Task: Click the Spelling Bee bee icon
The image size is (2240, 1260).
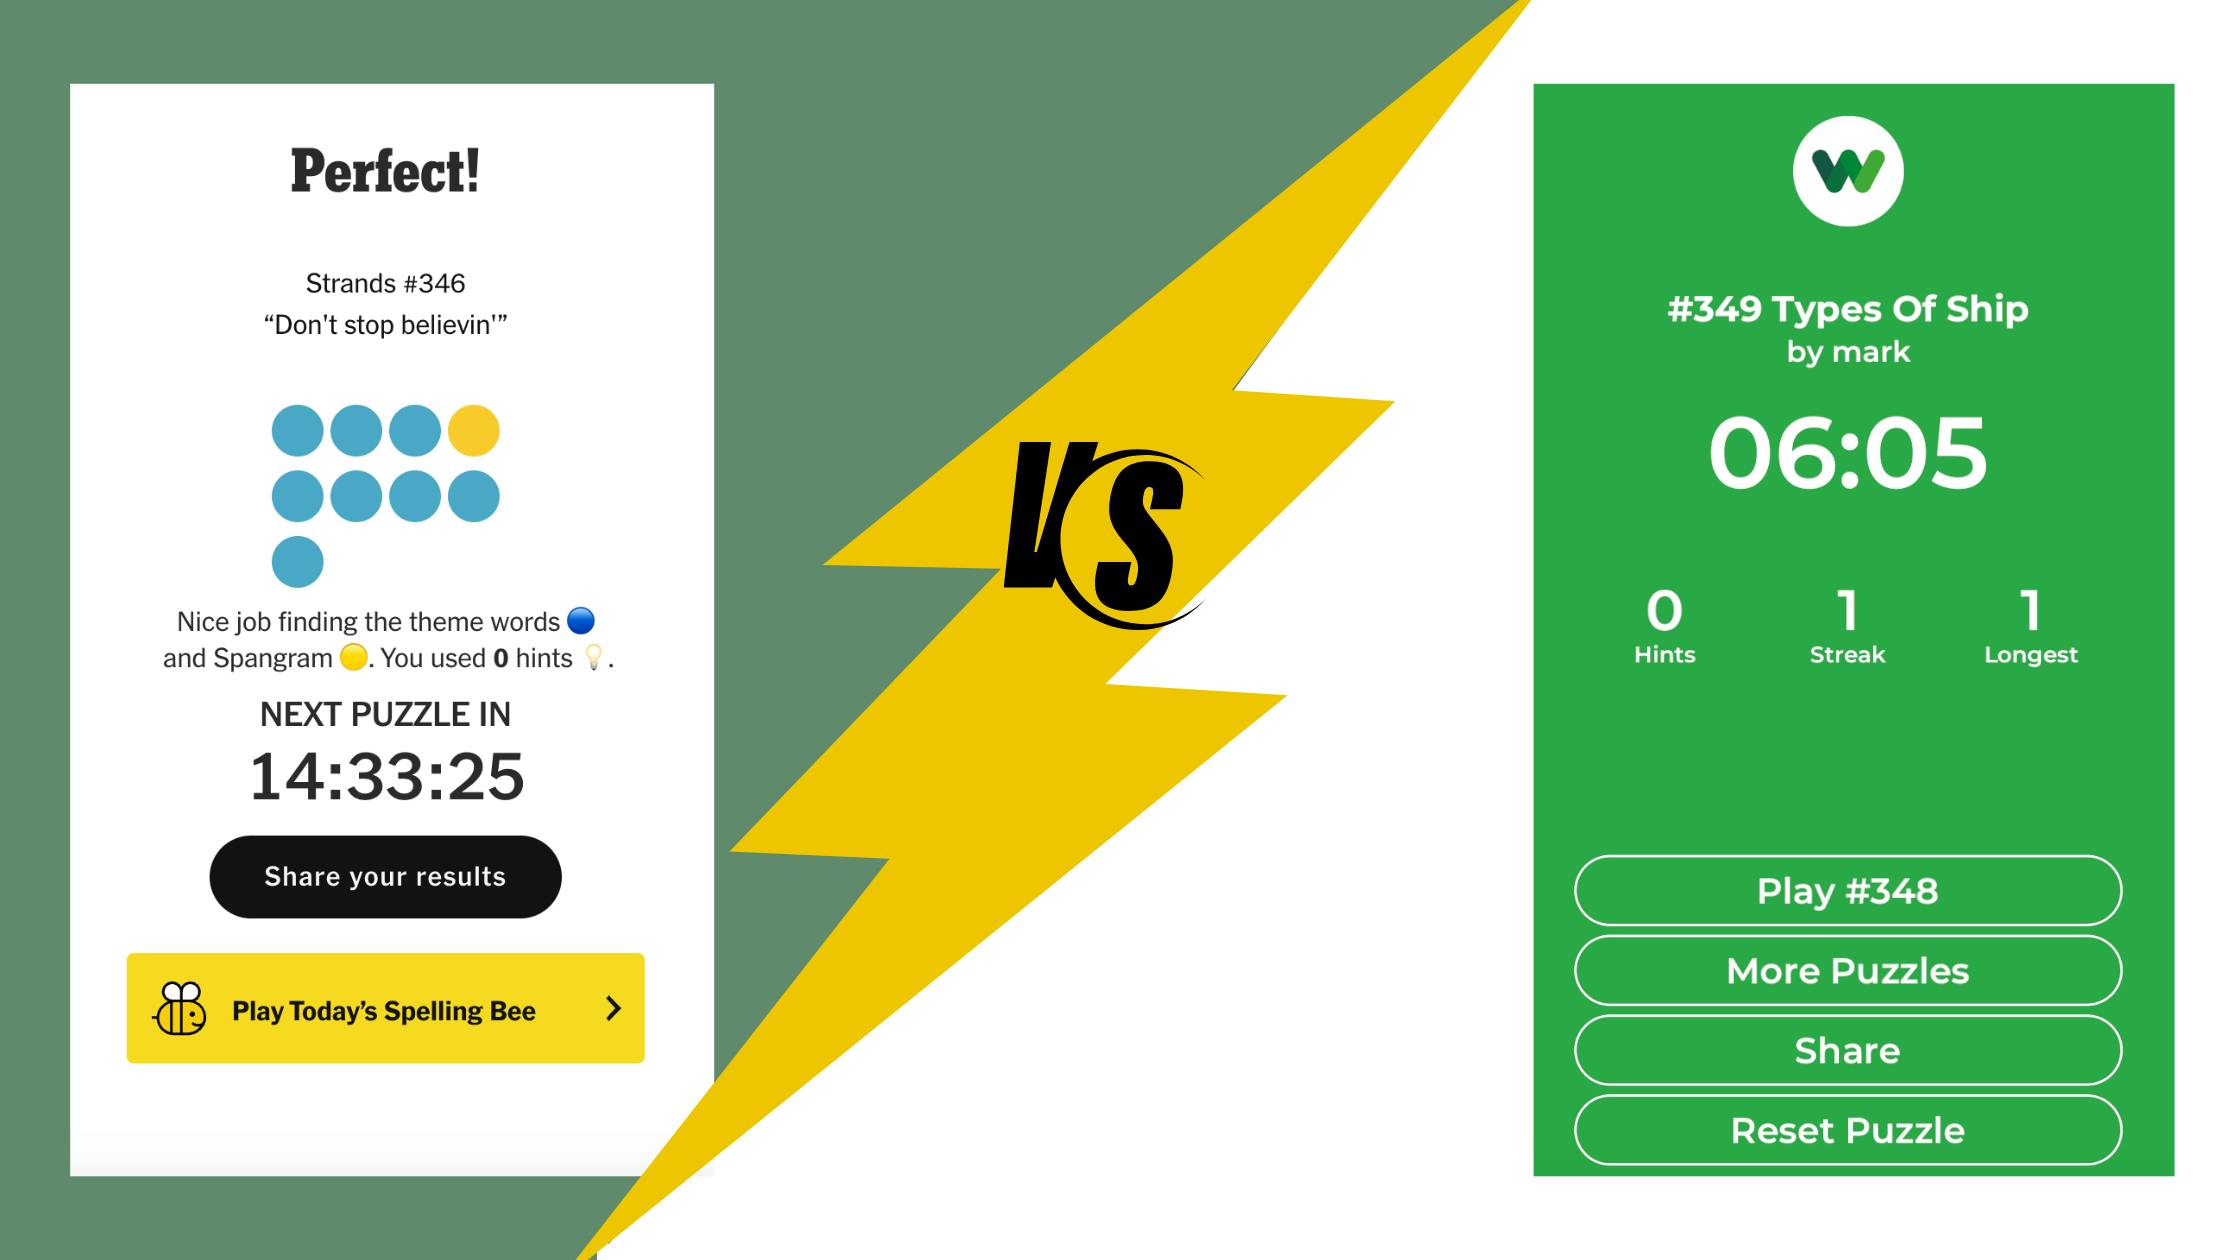Action: click(x=182, y=1008)
